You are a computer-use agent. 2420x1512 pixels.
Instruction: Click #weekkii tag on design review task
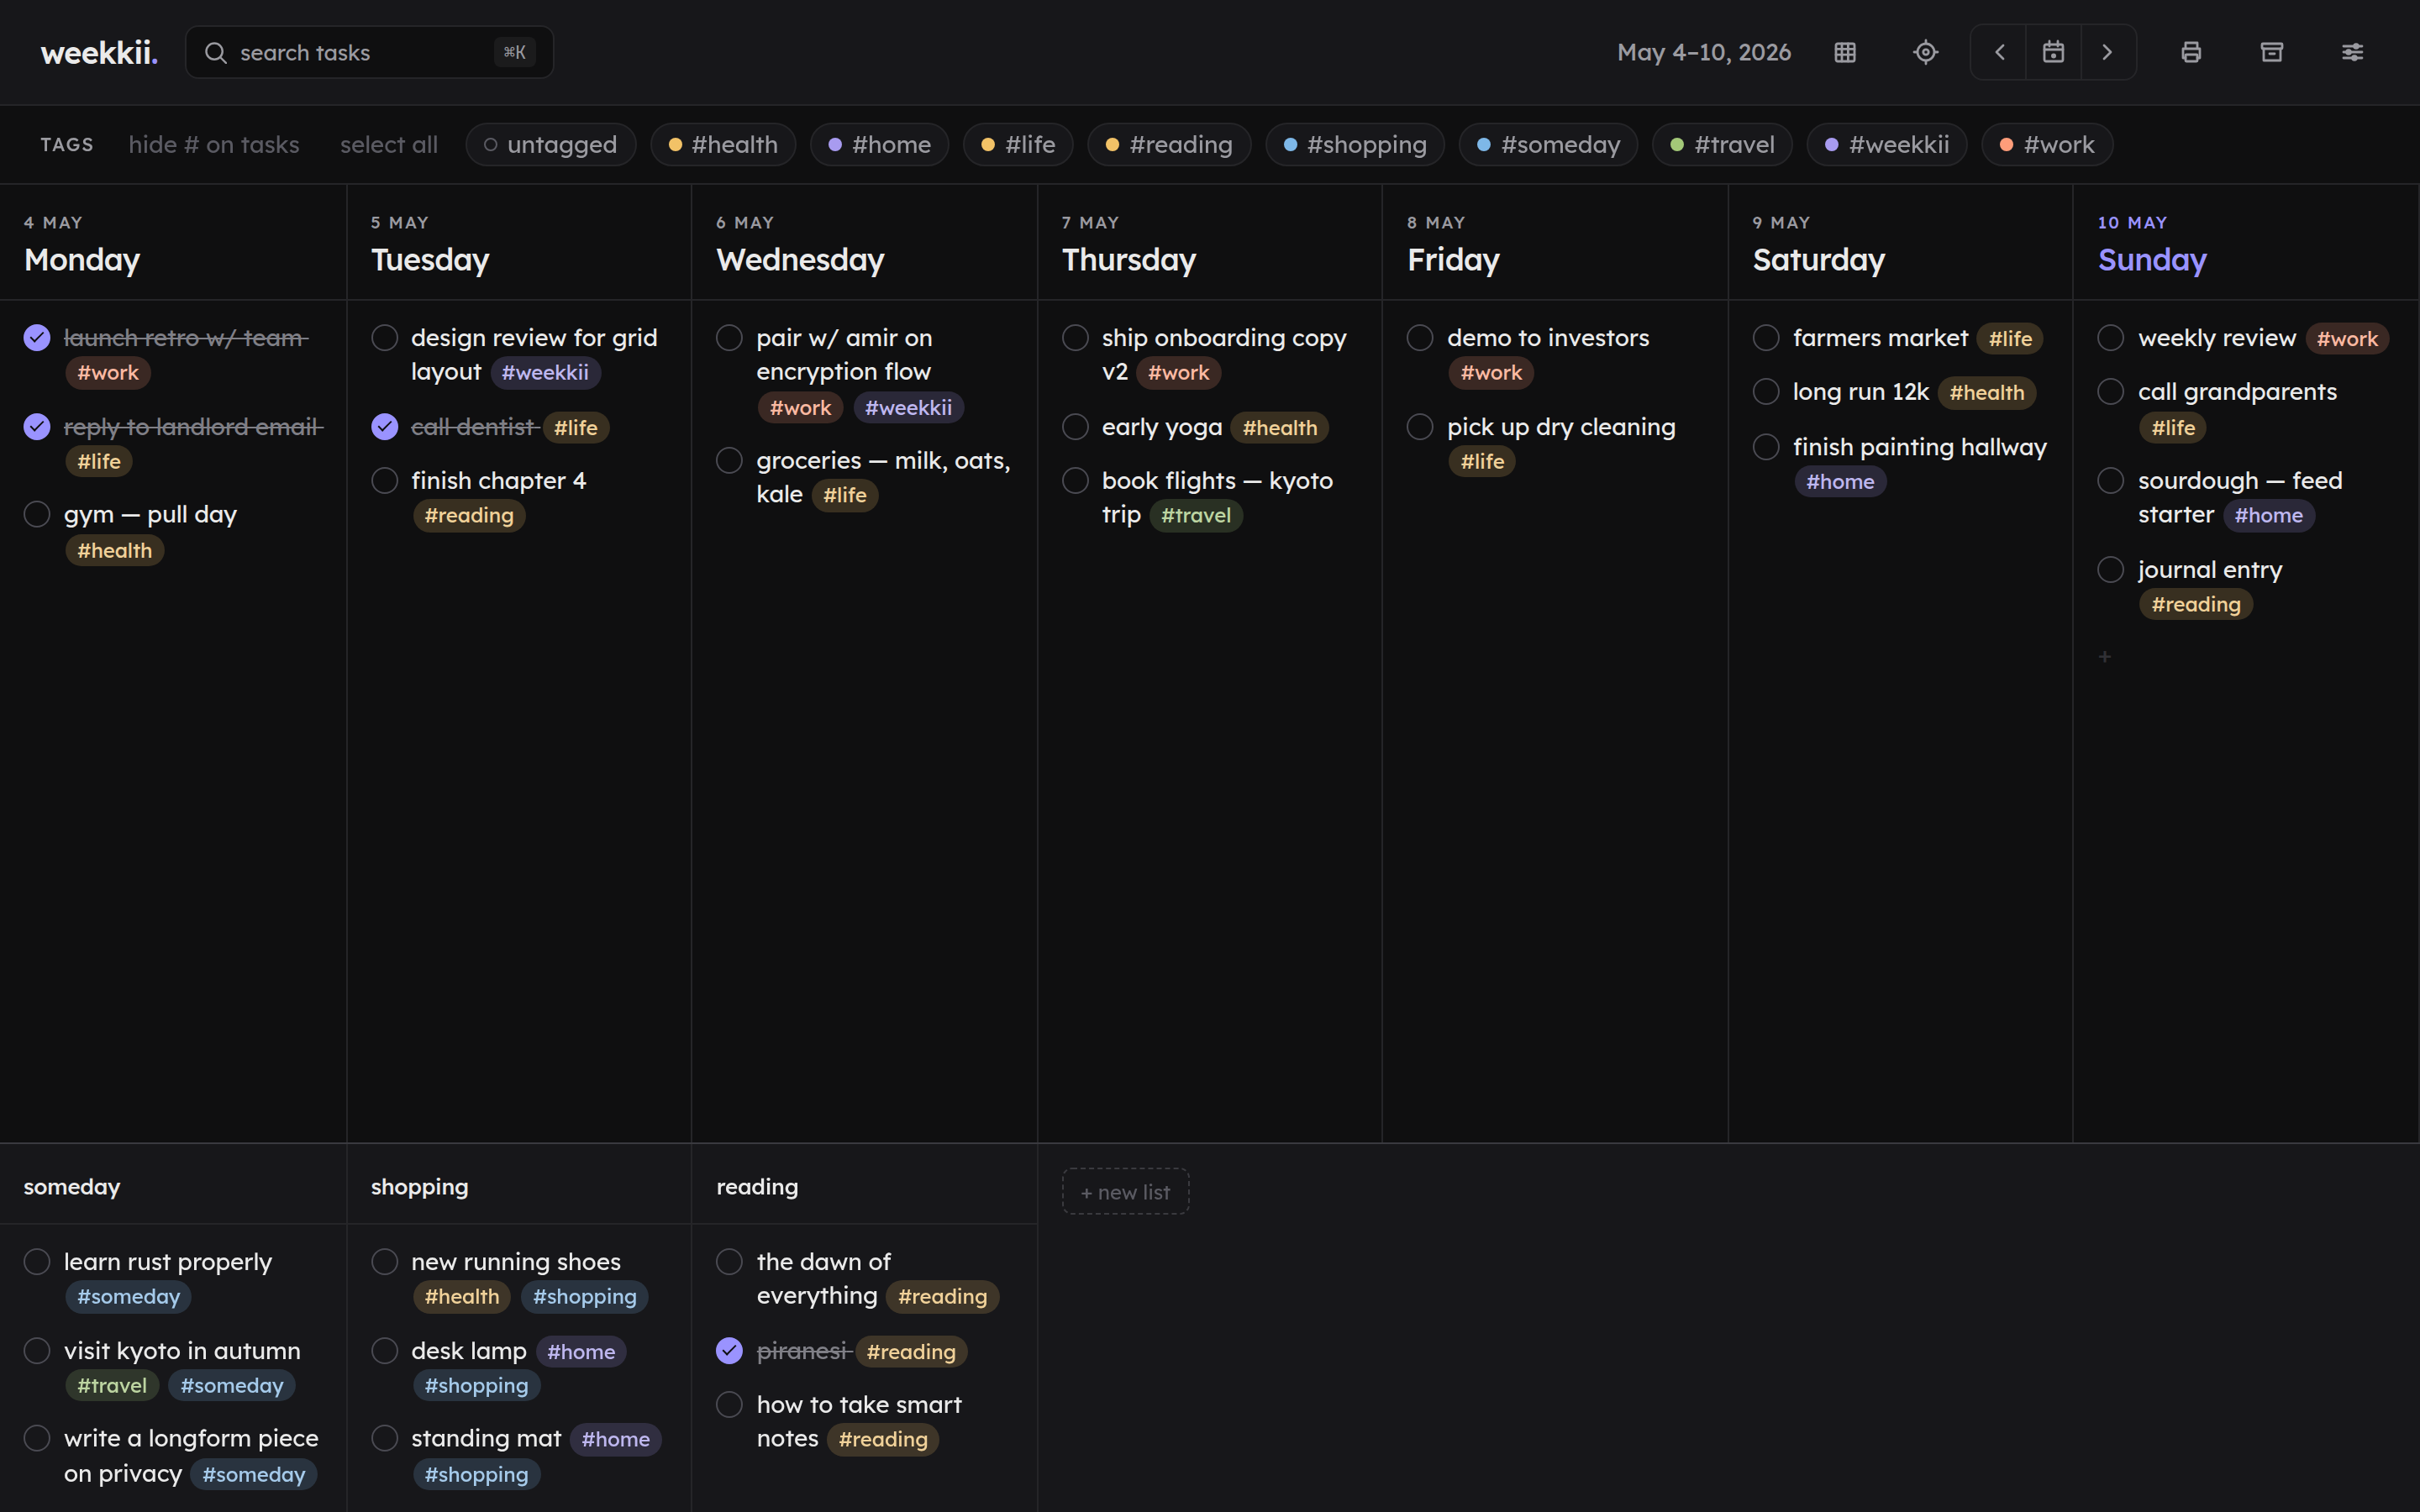coord(545,373)
